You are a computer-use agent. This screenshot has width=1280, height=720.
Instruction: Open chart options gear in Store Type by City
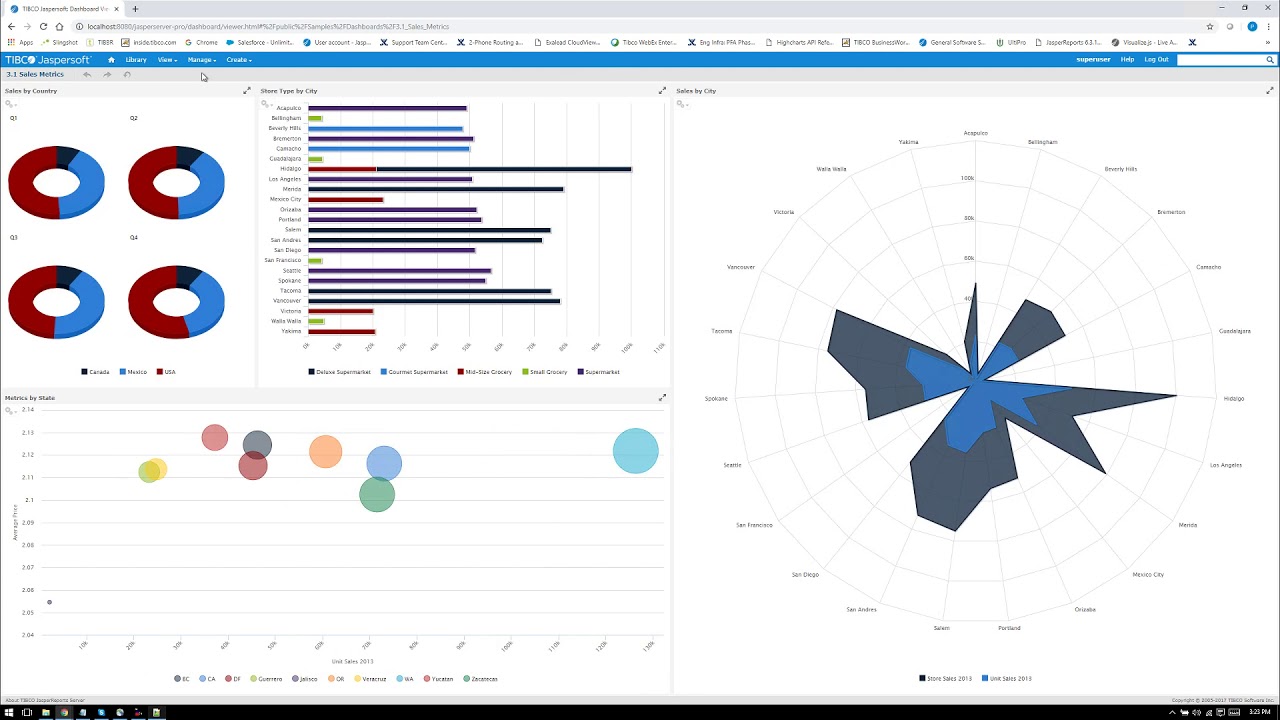tap(266, 104)
